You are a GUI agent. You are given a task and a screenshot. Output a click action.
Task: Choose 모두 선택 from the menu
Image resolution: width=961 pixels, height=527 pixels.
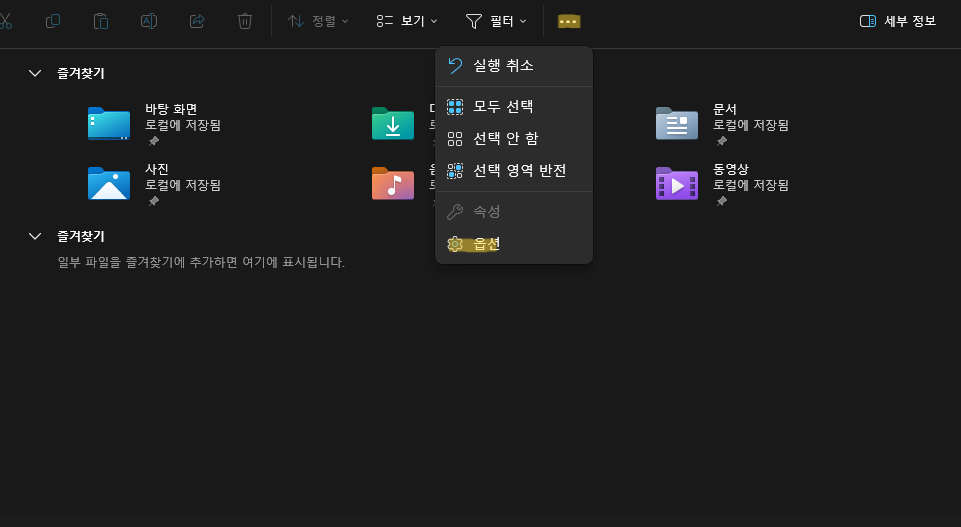[514, 107]
